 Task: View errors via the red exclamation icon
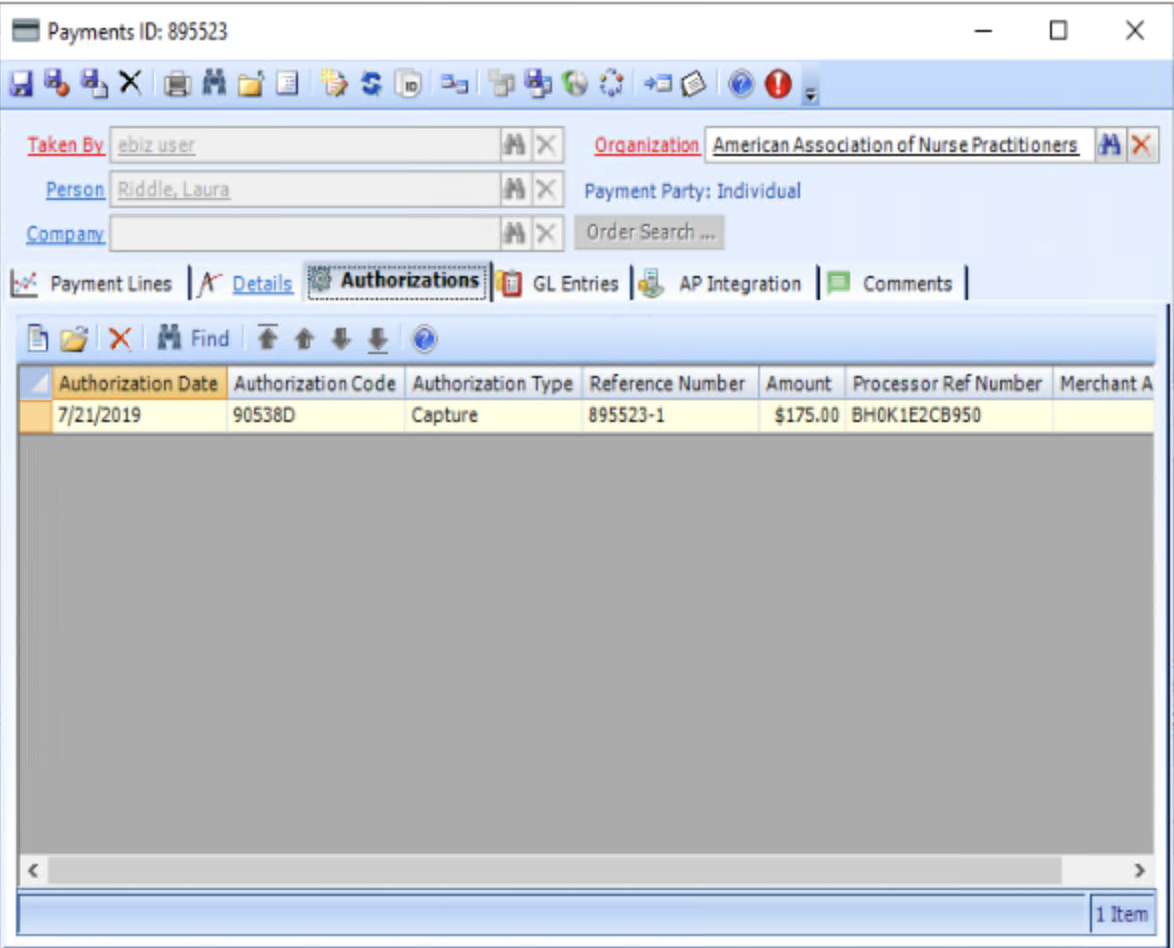tap(777, 84)
